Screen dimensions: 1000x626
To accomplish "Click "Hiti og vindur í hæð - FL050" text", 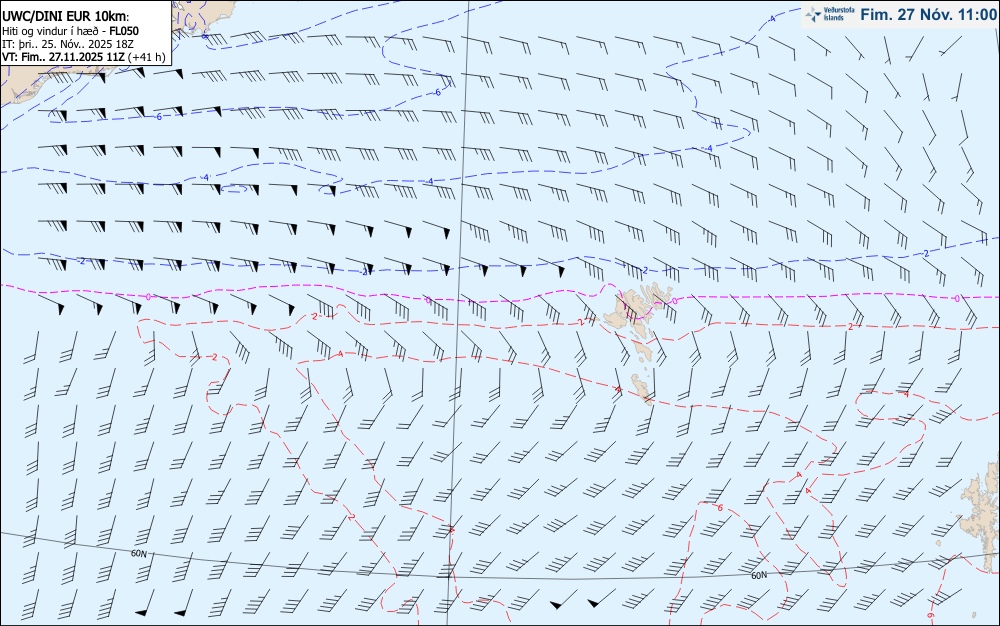I will 70,31.
